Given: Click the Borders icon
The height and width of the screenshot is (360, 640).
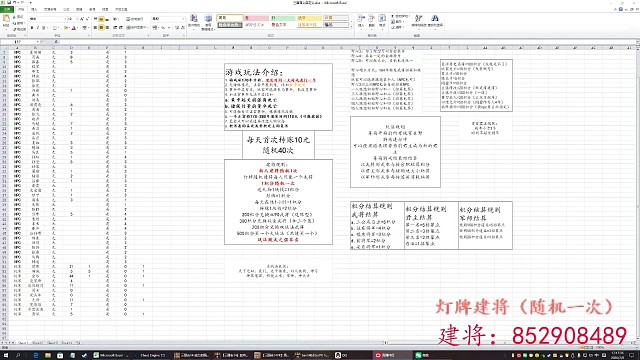Looking at the screenshot, I should [x=54, y=28].
